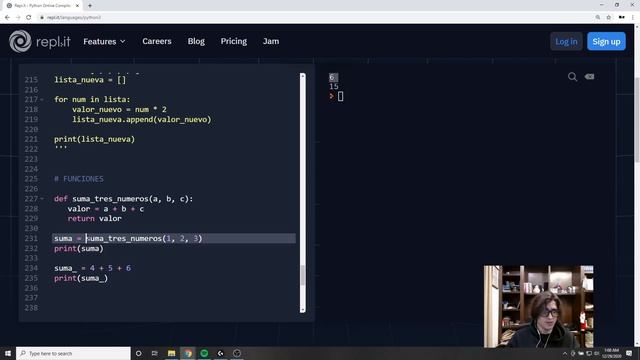640x360 pixels.
Task: Click the editor vertical scrollbar thumb
Action: pyautogui.click(x=302, y=275)
